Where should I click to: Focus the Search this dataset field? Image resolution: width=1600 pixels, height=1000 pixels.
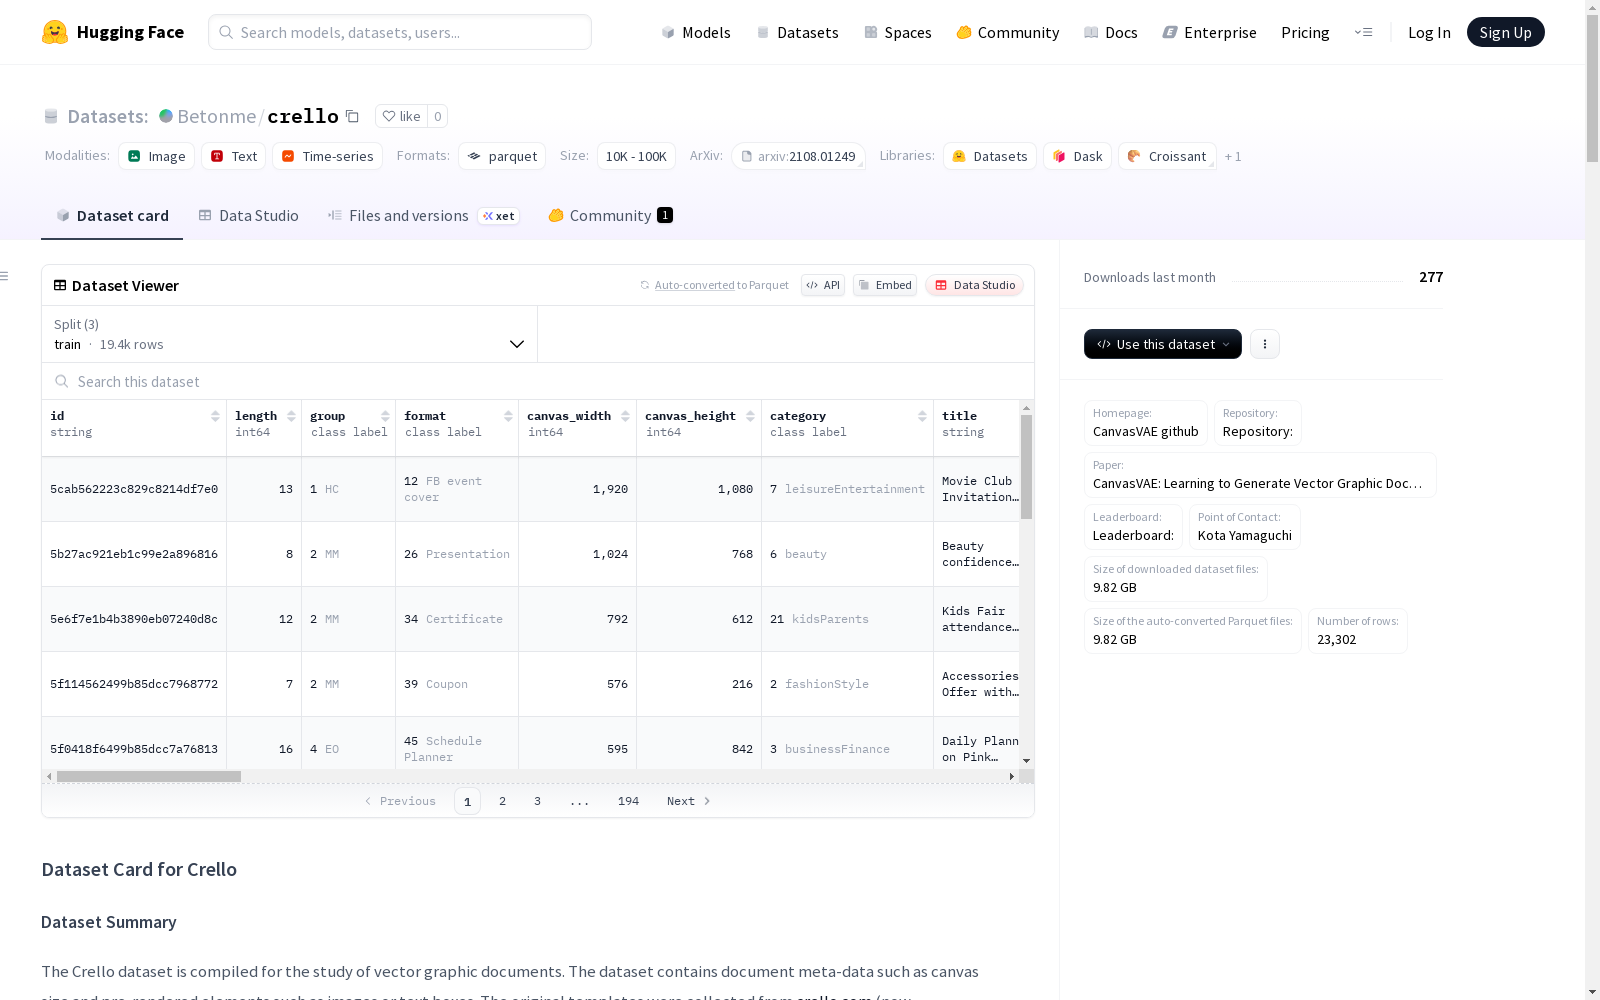538,382
